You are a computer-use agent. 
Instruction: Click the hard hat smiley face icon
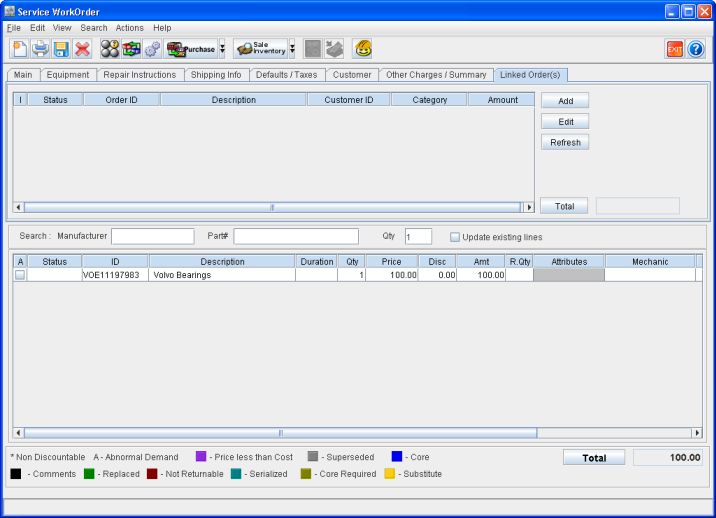click(363, 49)
